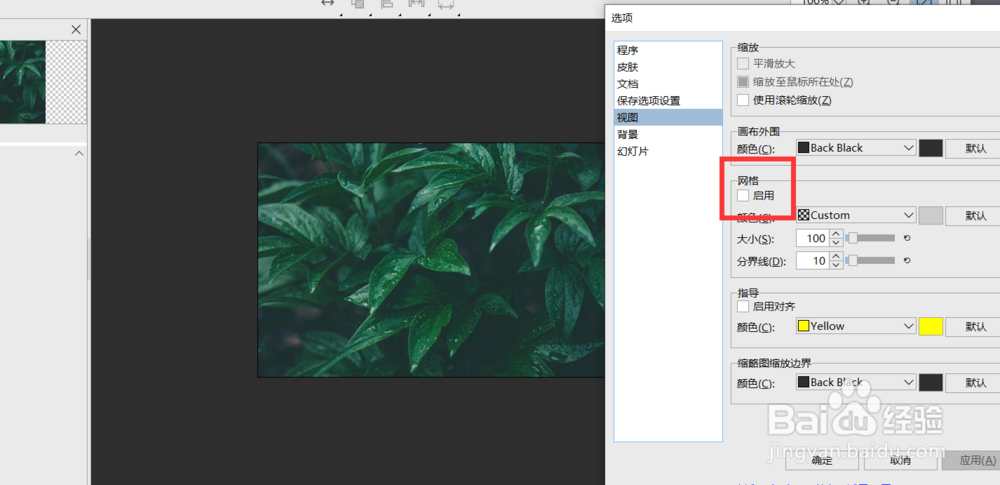
Task: Enable the grid with the 启用 checkbox
Action: (742, 195)
